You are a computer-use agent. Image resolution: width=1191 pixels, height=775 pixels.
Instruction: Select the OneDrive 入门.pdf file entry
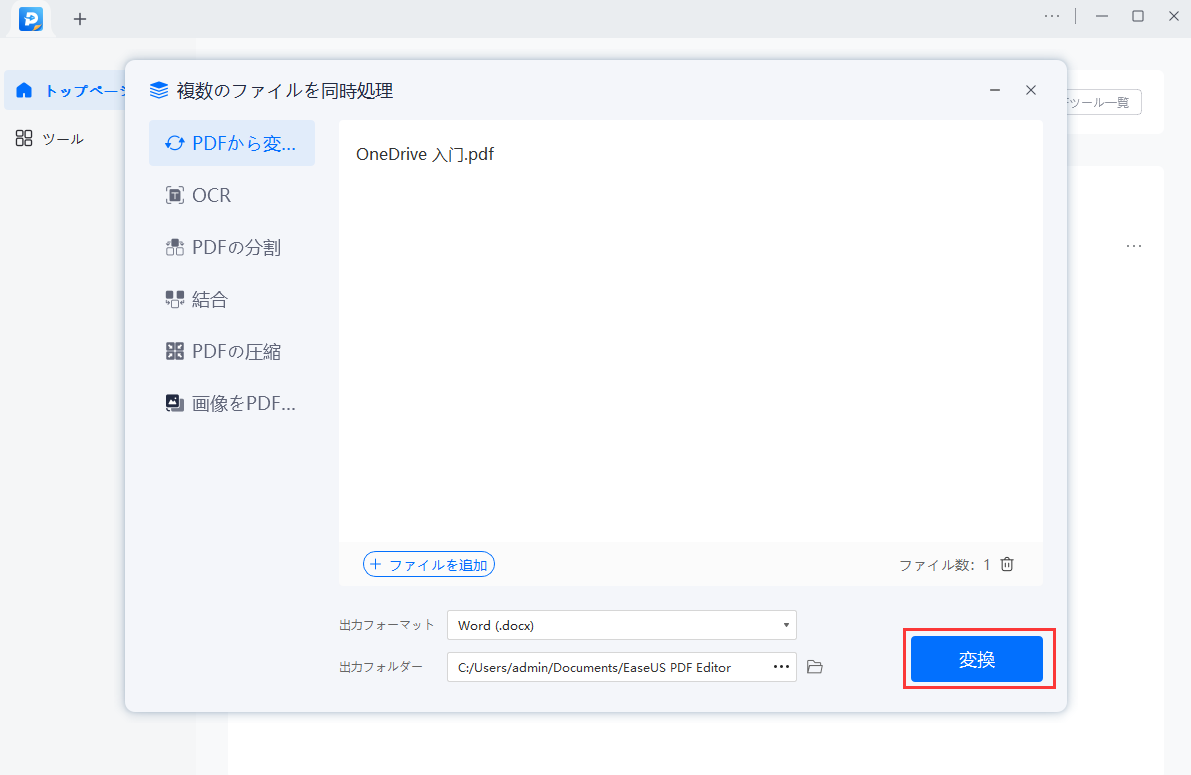425,154
